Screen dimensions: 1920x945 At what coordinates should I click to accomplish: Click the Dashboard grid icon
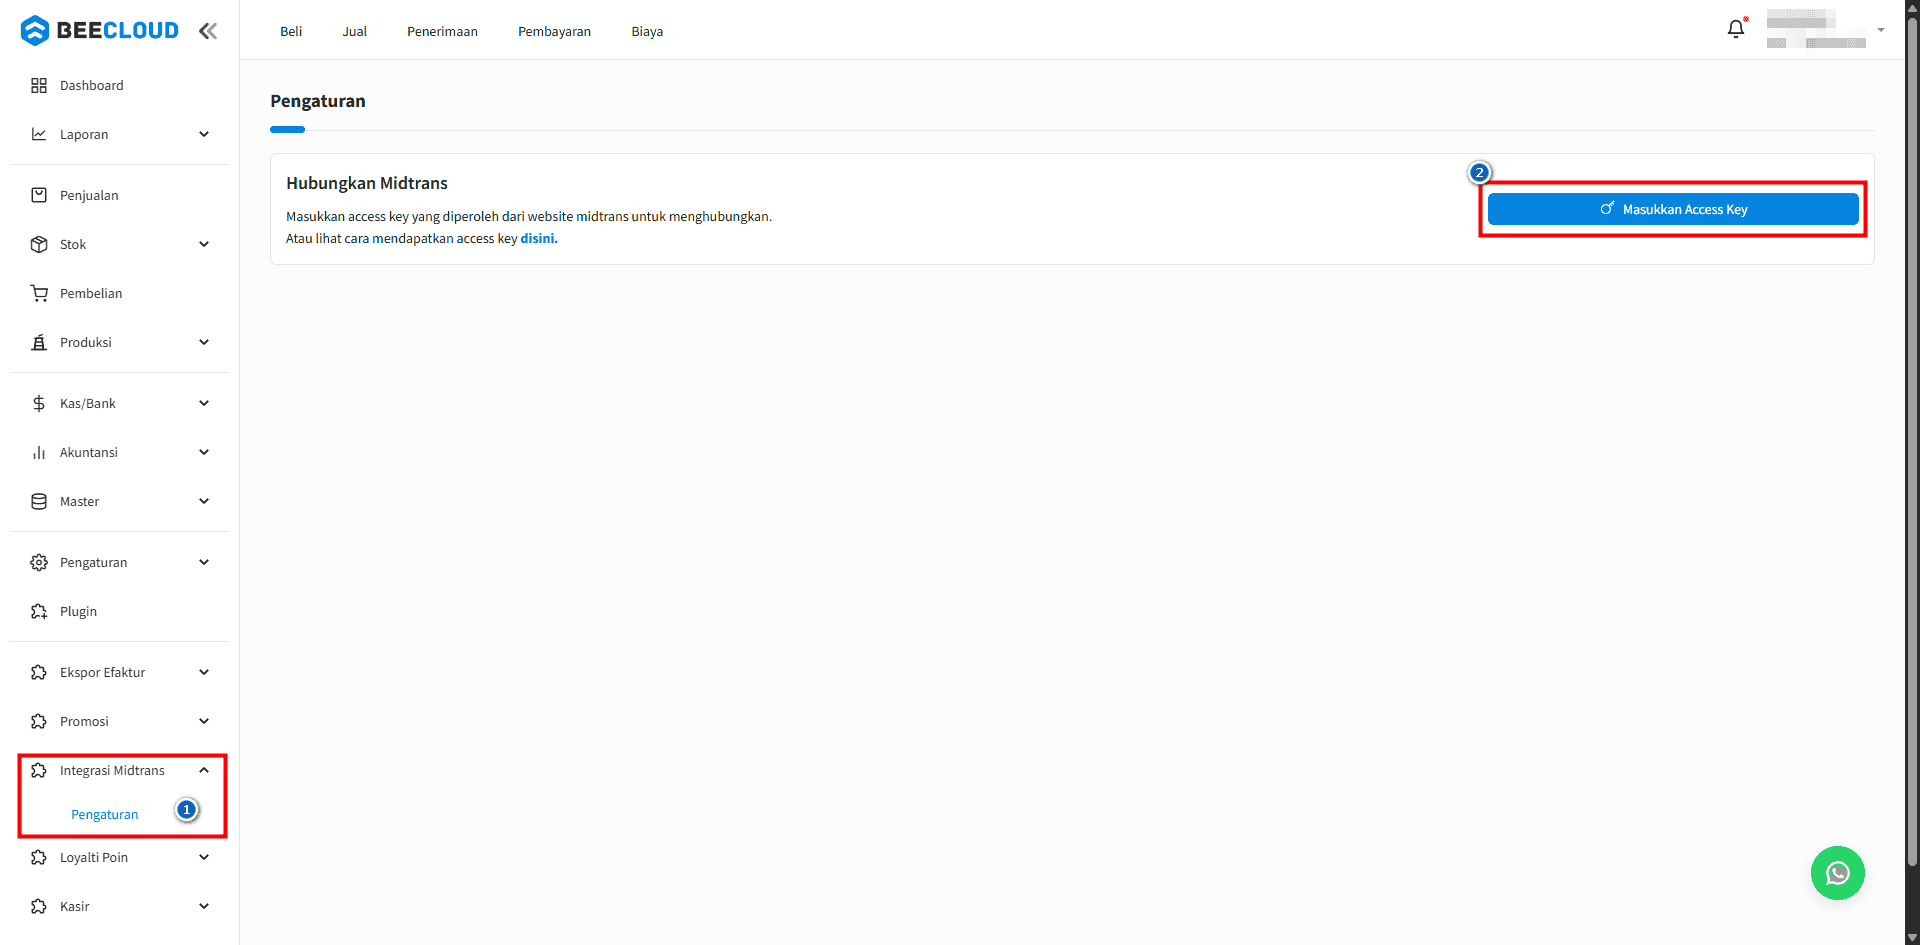point(39,86)
